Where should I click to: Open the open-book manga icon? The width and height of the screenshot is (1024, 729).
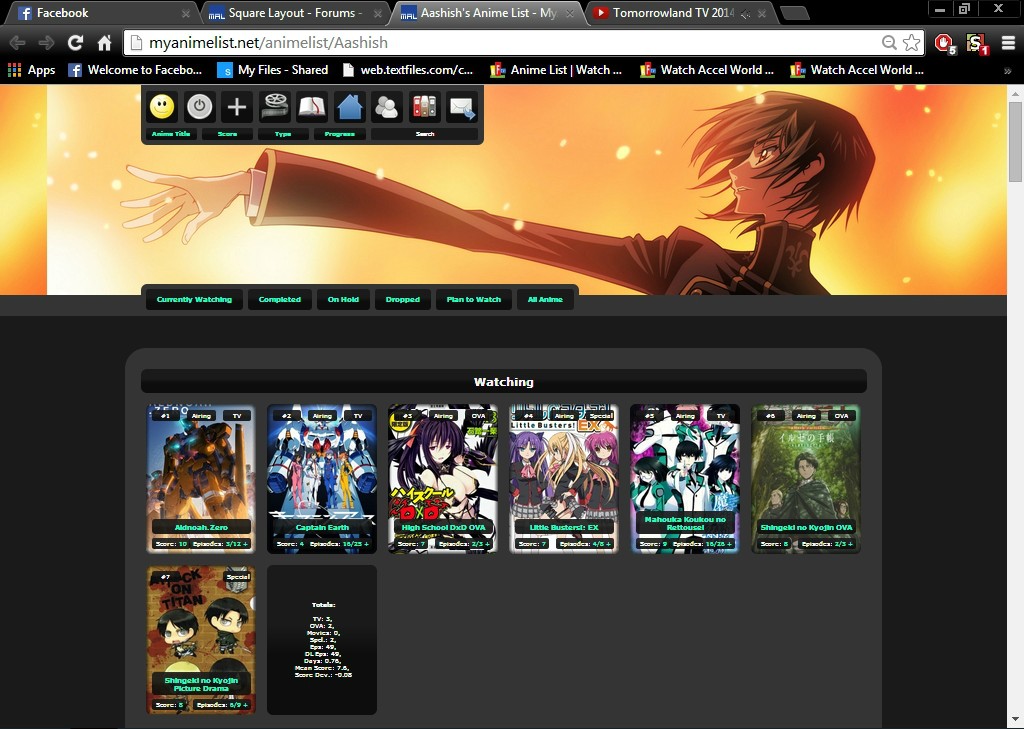[x=311, y=107]
